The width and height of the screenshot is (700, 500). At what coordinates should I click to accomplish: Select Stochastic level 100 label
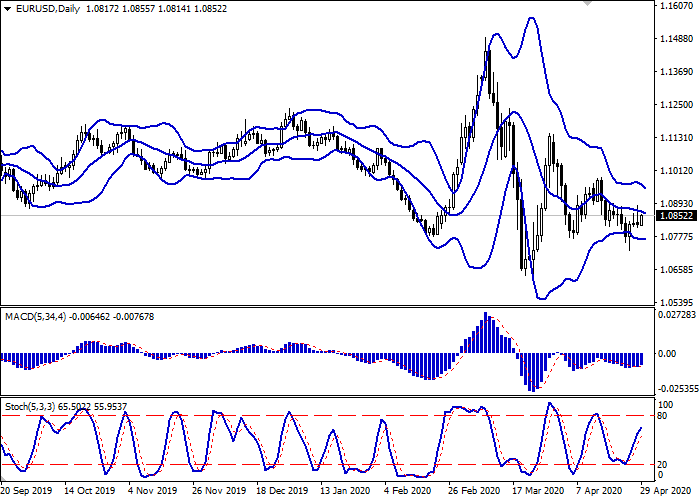[x=665, y=405]
